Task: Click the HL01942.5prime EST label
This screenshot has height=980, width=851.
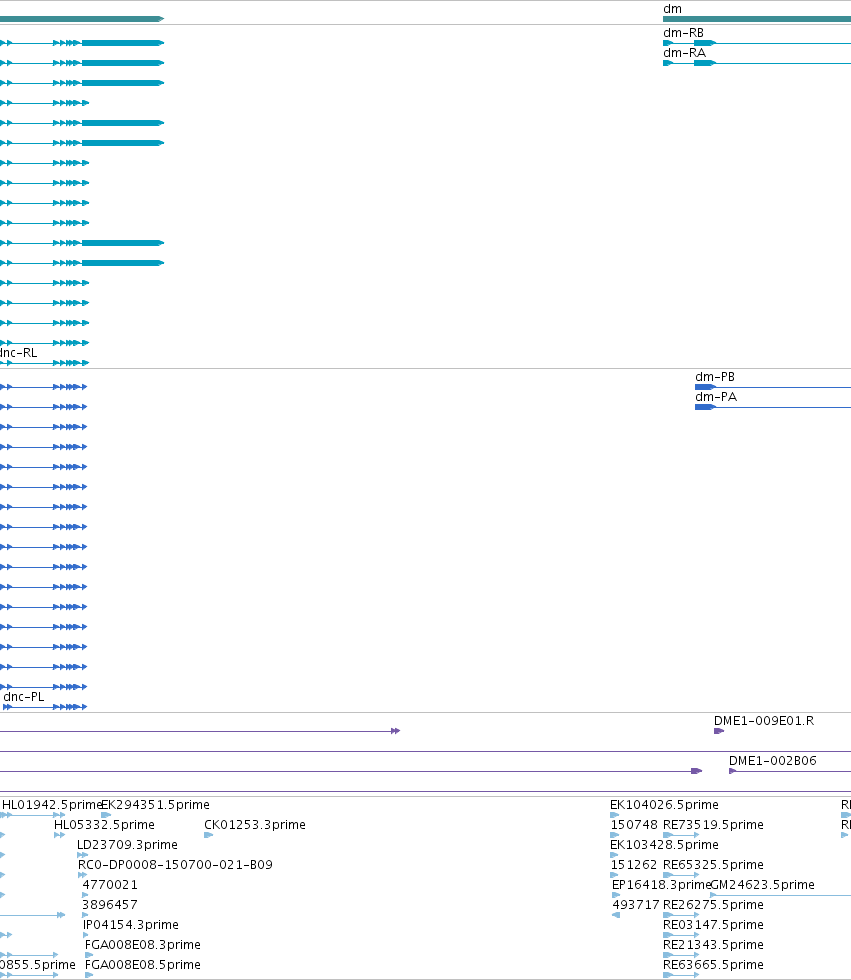Action: (x=52, y=804)
